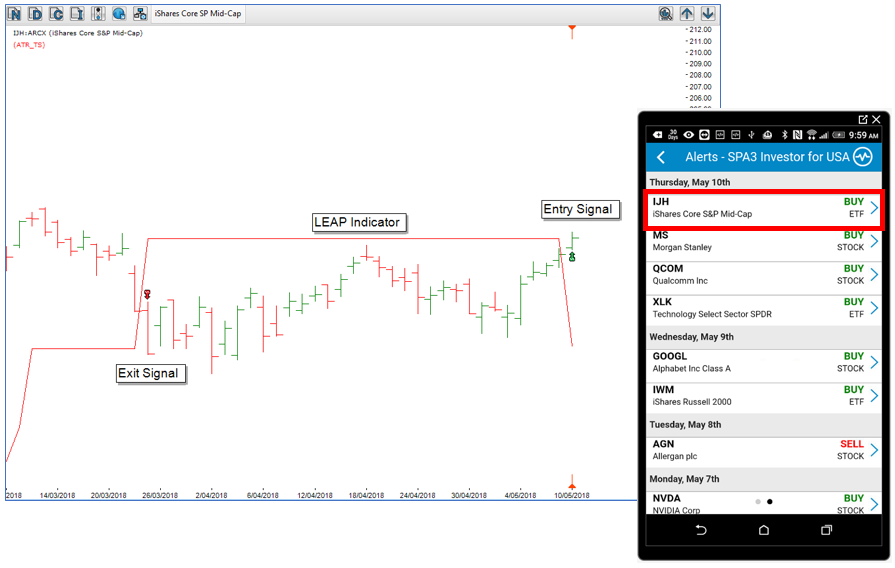Close the phone emulator window
Viewport: 895px width, 568px height.
876,119
